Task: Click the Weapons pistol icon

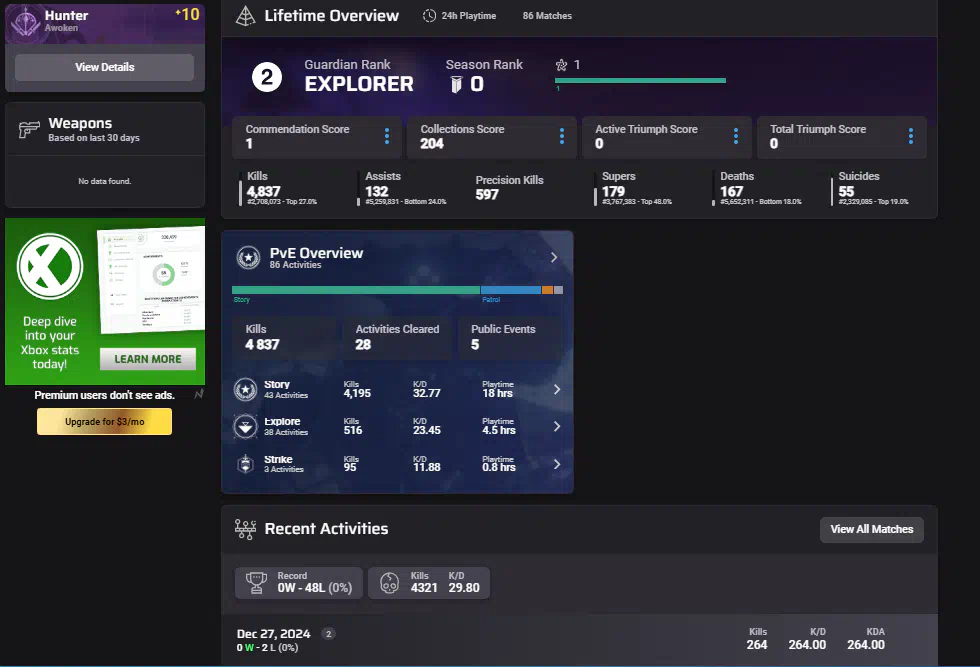Action: coord(30,130)
